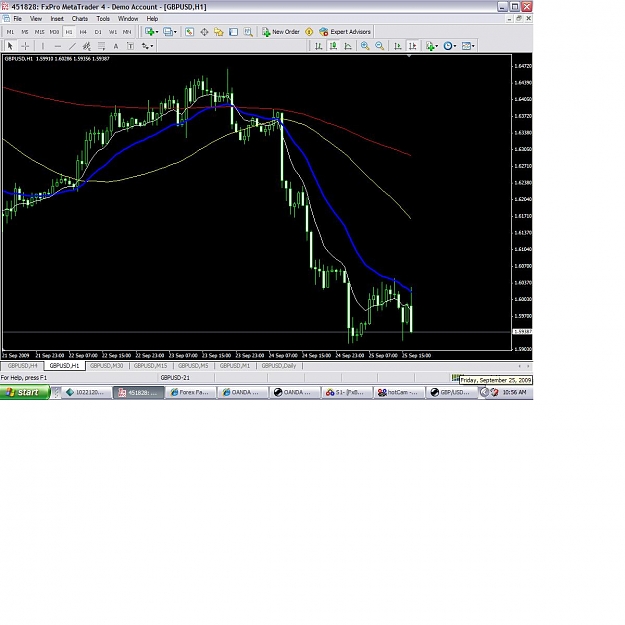This screenshot has height=625, width=625.
Task: Switch to the GBPUSD,M5 chart tab
Action: click(193, 366)
